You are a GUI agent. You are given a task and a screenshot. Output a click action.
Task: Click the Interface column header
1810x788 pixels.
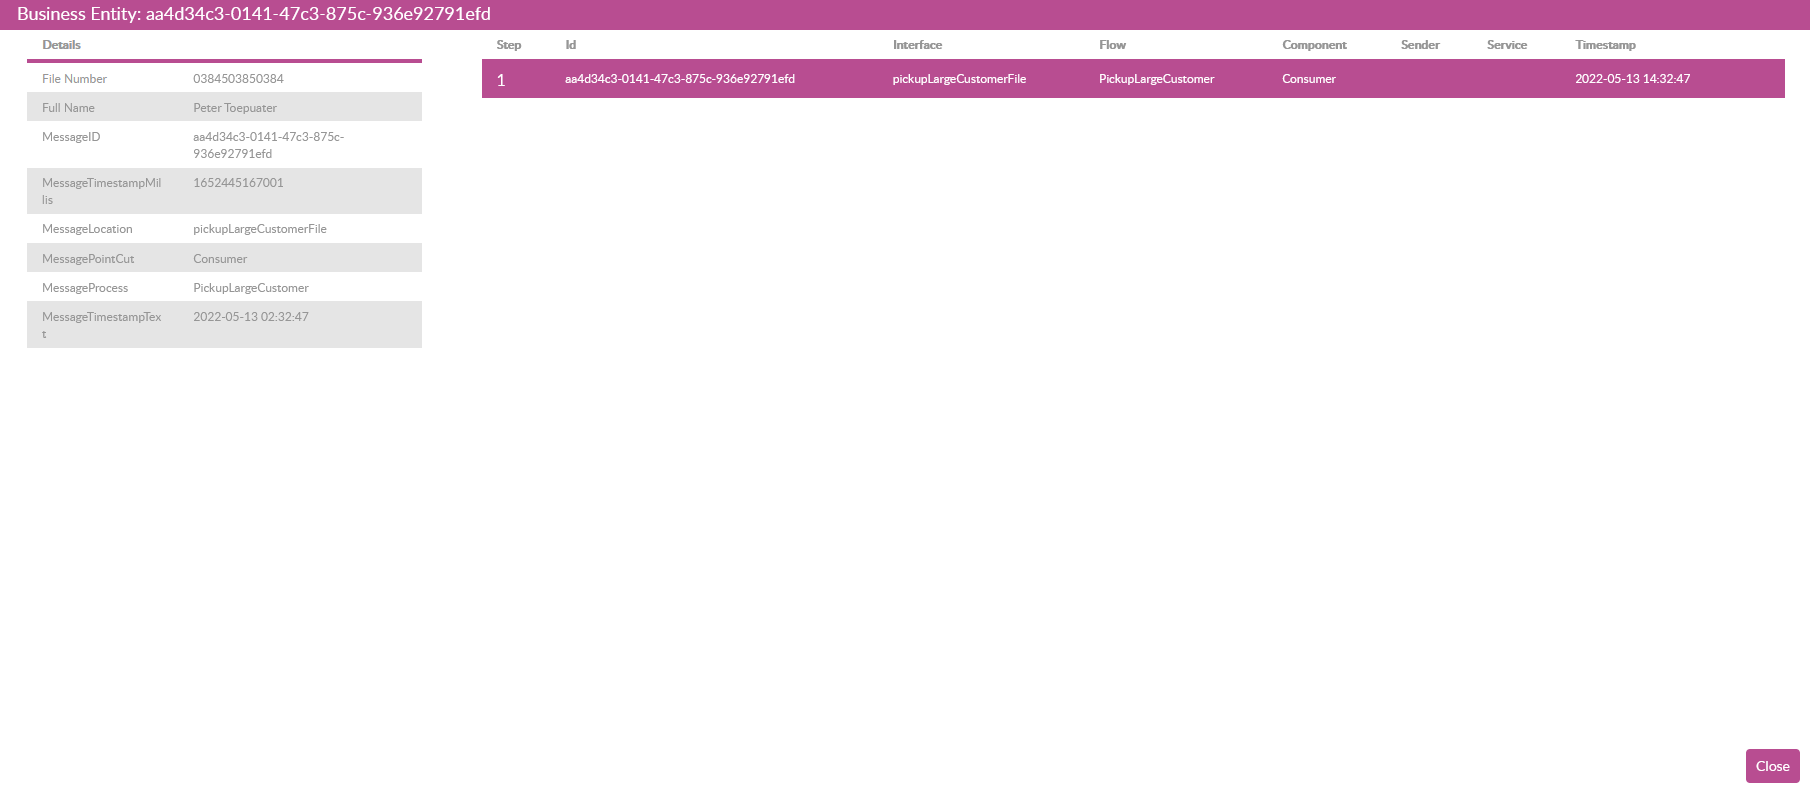point(917,45)
